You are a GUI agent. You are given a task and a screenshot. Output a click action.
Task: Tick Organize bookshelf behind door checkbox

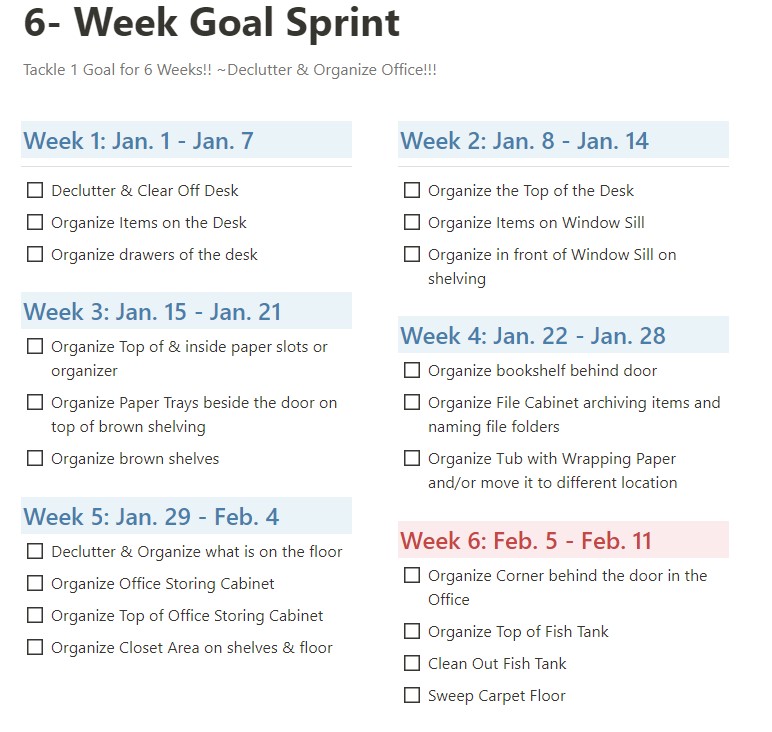pyautogui.click(x=412, y=370)
